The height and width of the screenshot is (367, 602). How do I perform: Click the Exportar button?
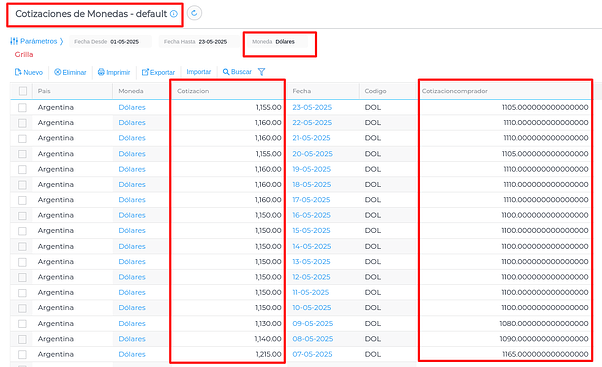point(158,72)
